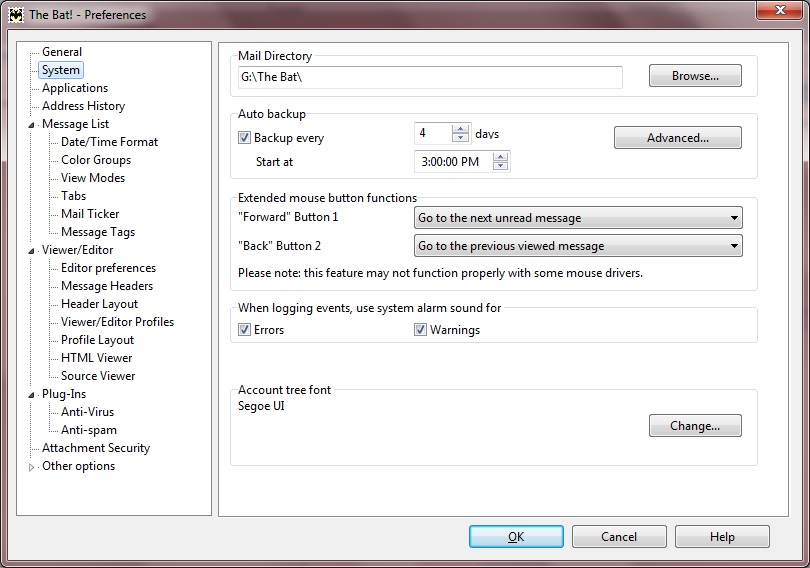Open Source Viewer settings
This screenshot has height=568, width=810.
[98, 376]
